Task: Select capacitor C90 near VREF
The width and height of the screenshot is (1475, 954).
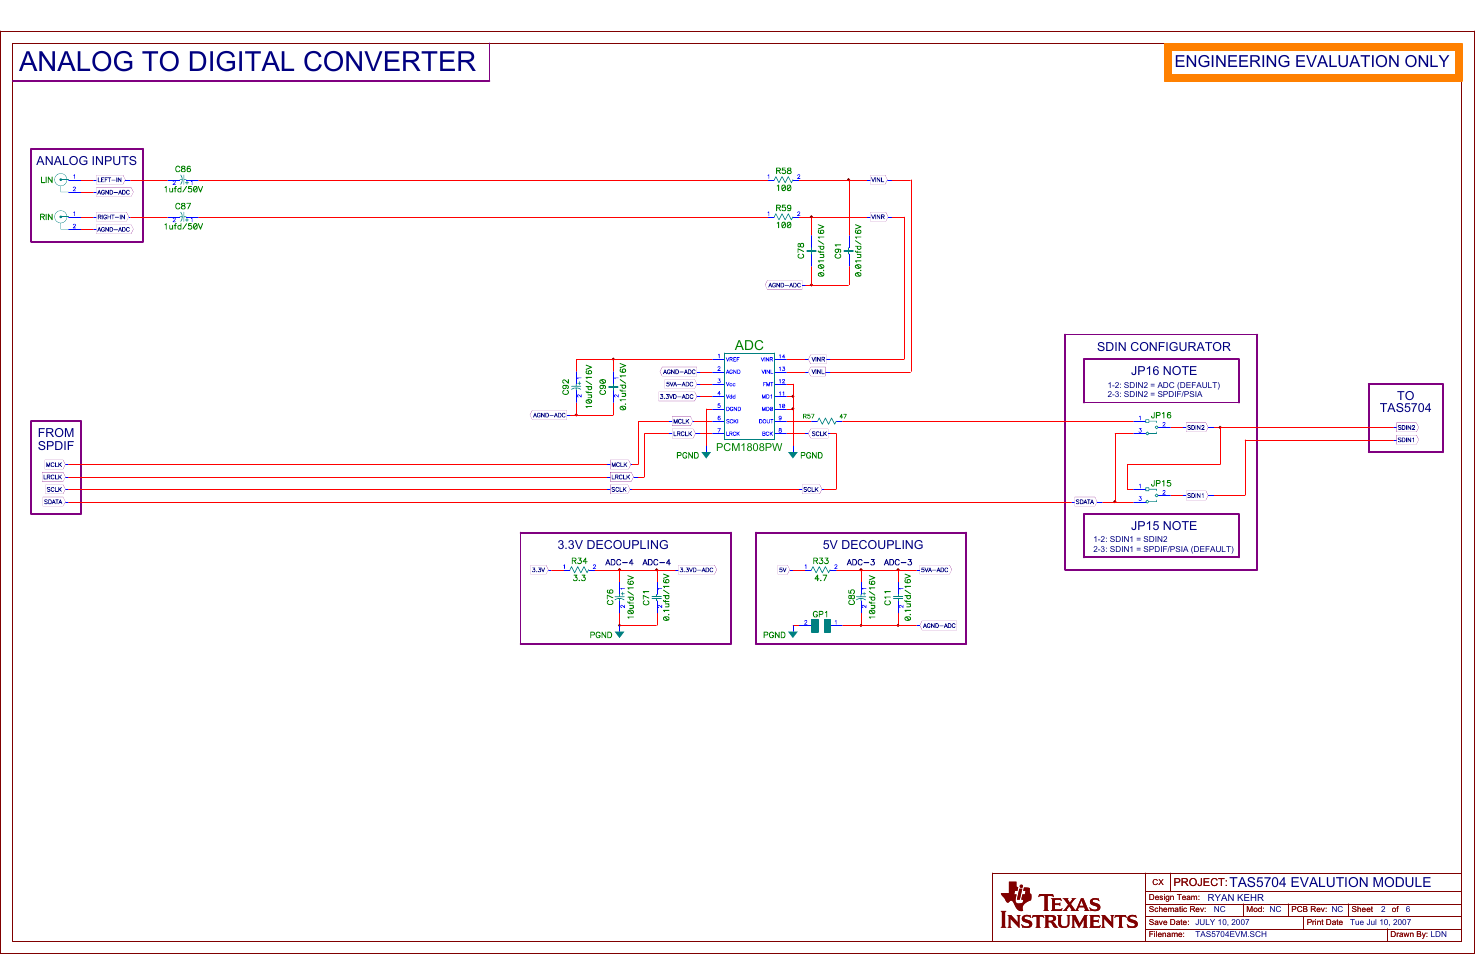Action: click(x=613, y=386)
